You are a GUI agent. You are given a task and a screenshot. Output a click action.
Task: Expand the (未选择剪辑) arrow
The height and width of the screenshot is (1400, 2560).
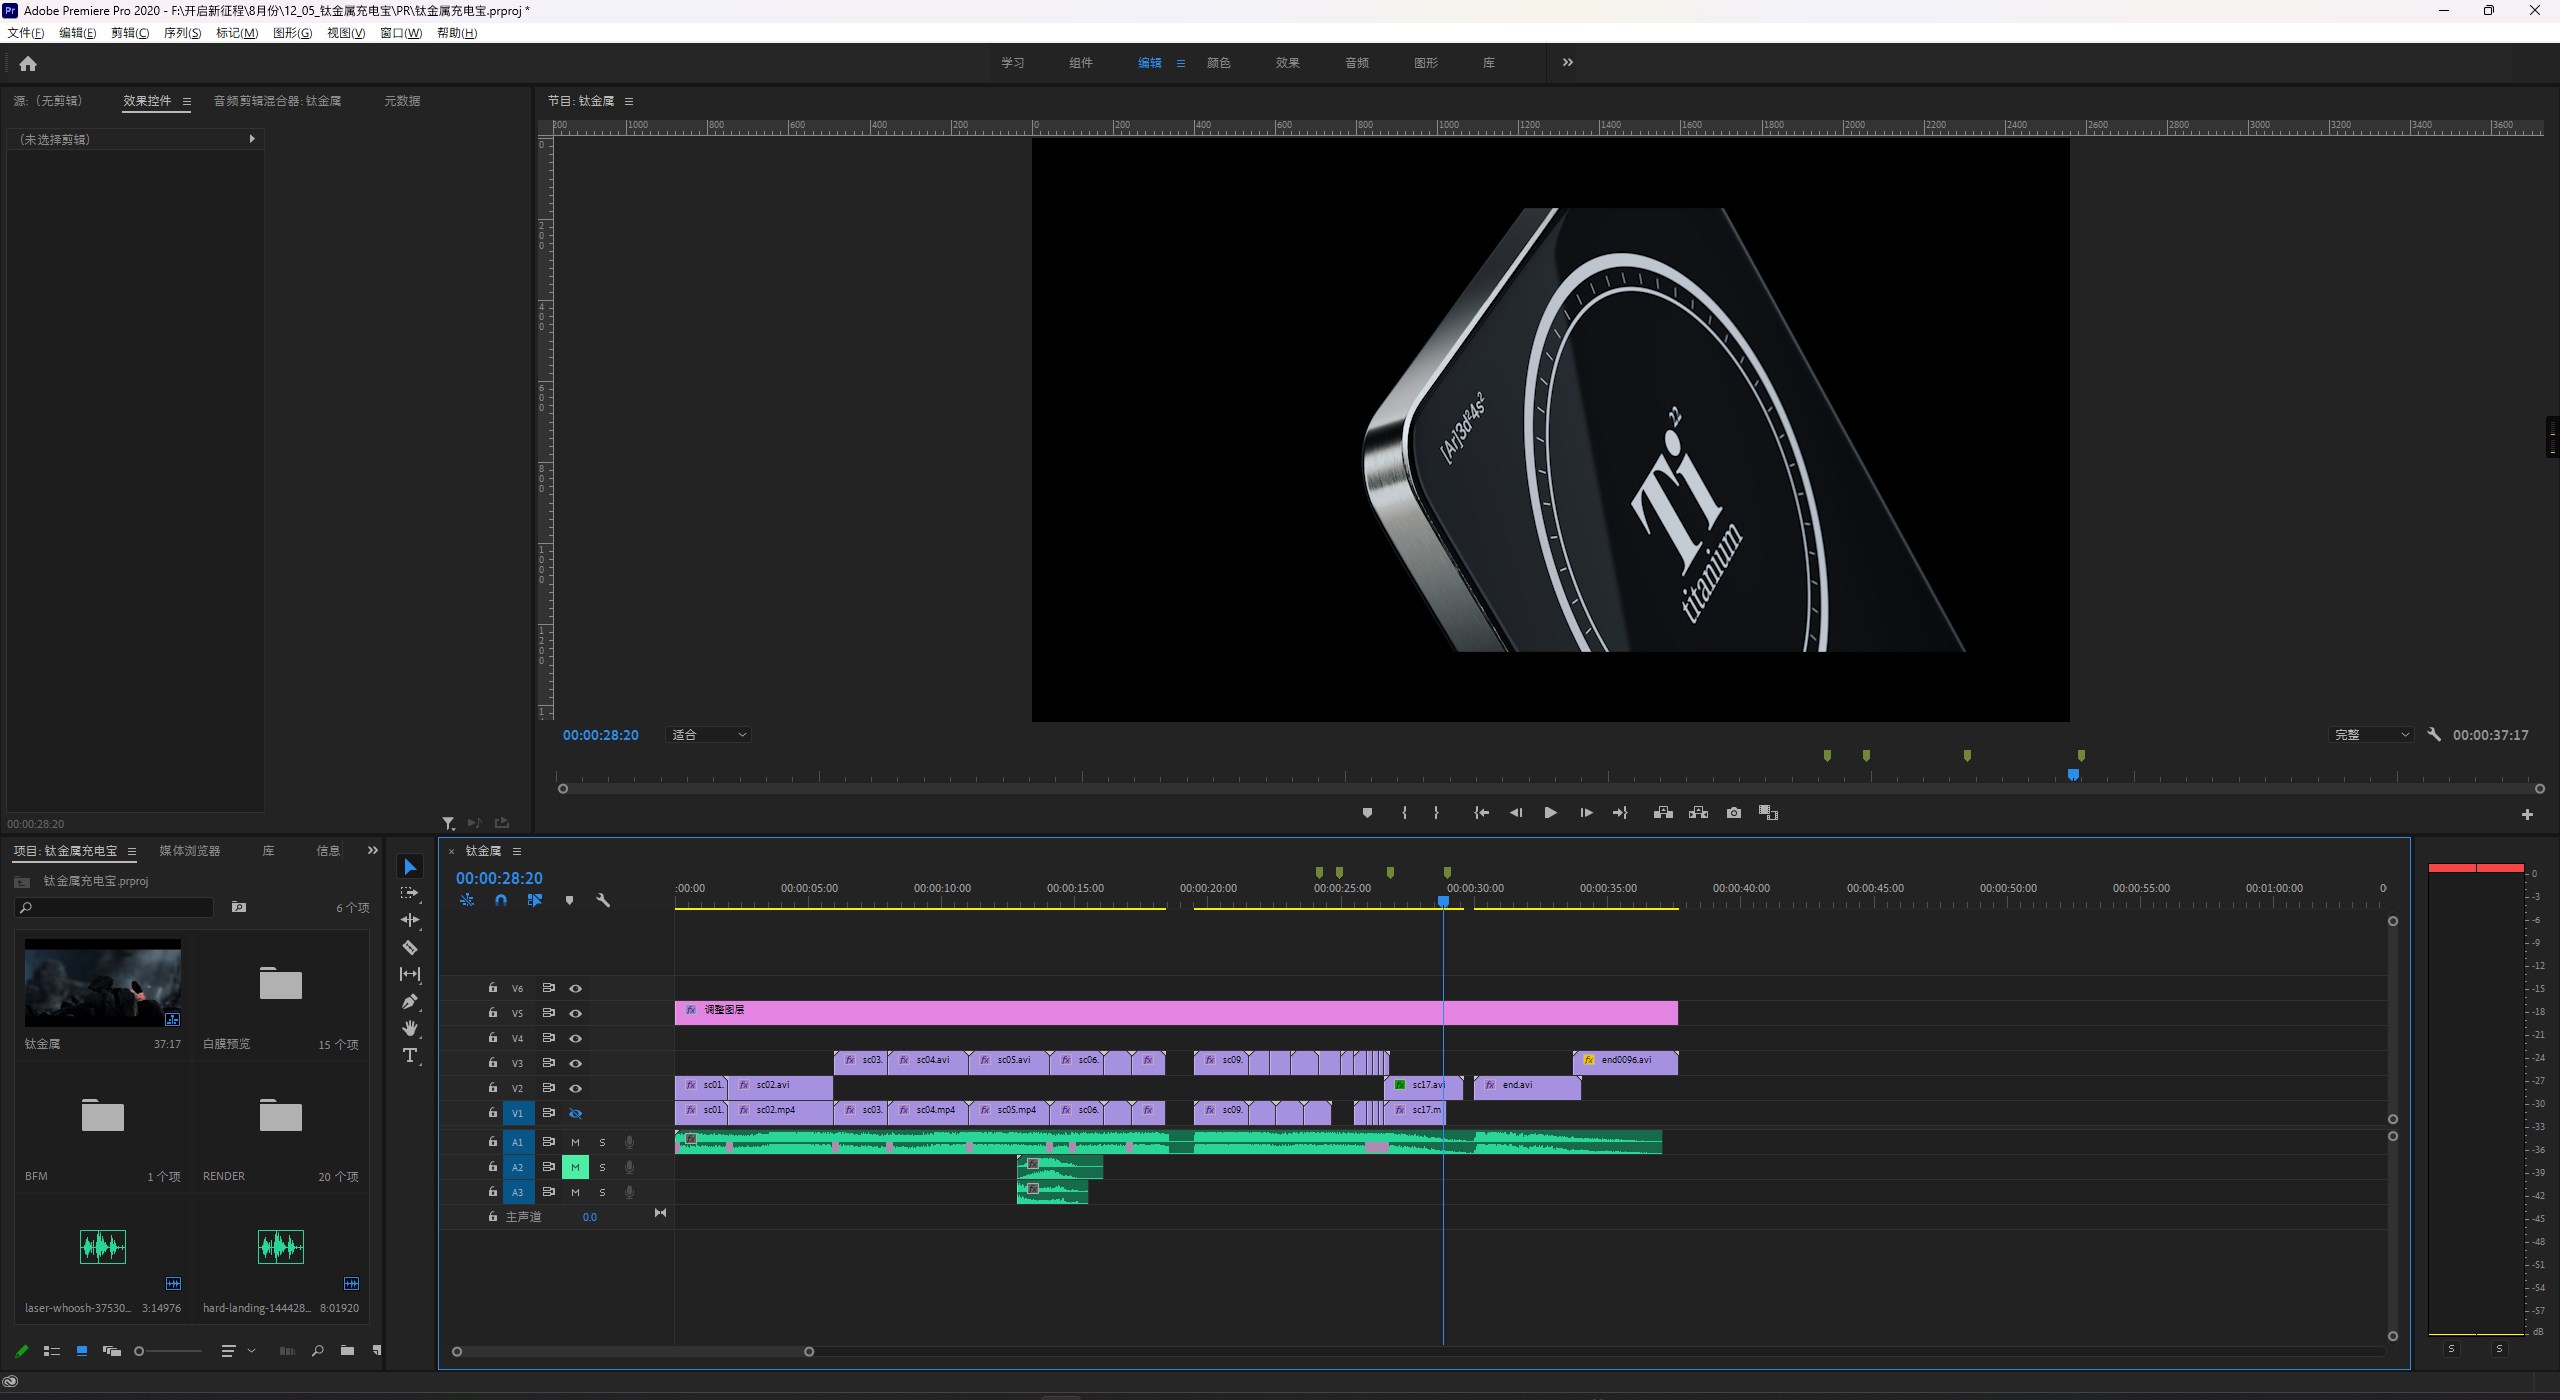252,139
